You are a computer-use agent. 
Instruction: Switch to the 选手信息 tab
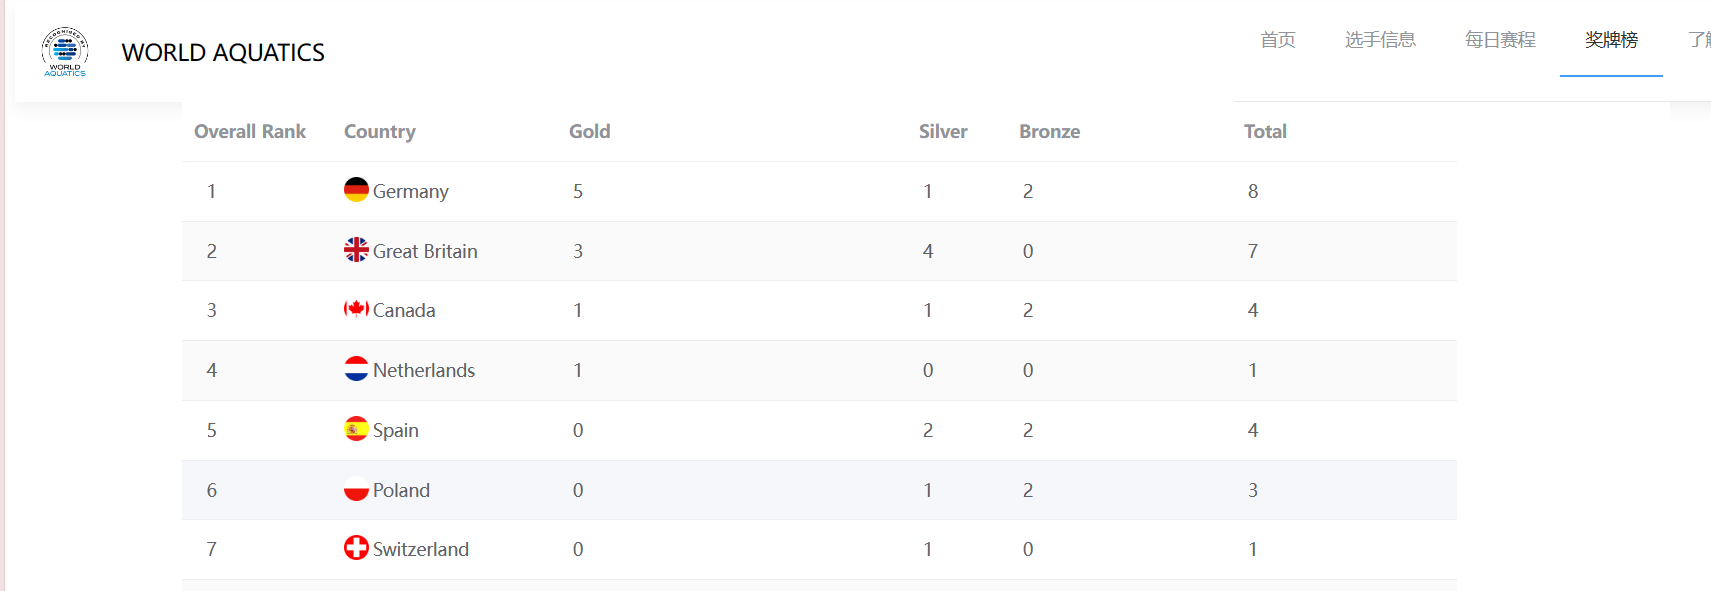tap(1380, 40)
